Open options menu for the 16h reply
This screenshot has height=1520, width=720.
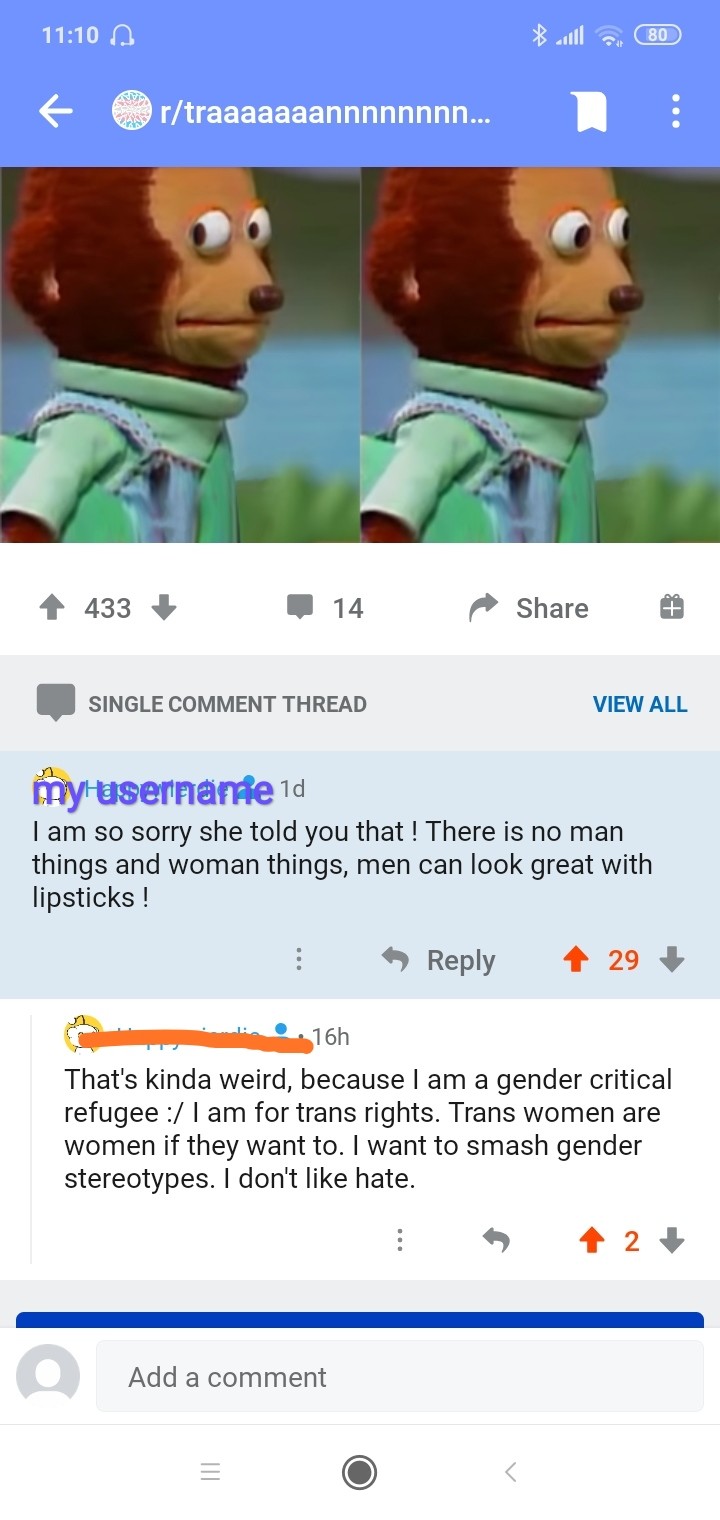click(x=399, y=1241)
